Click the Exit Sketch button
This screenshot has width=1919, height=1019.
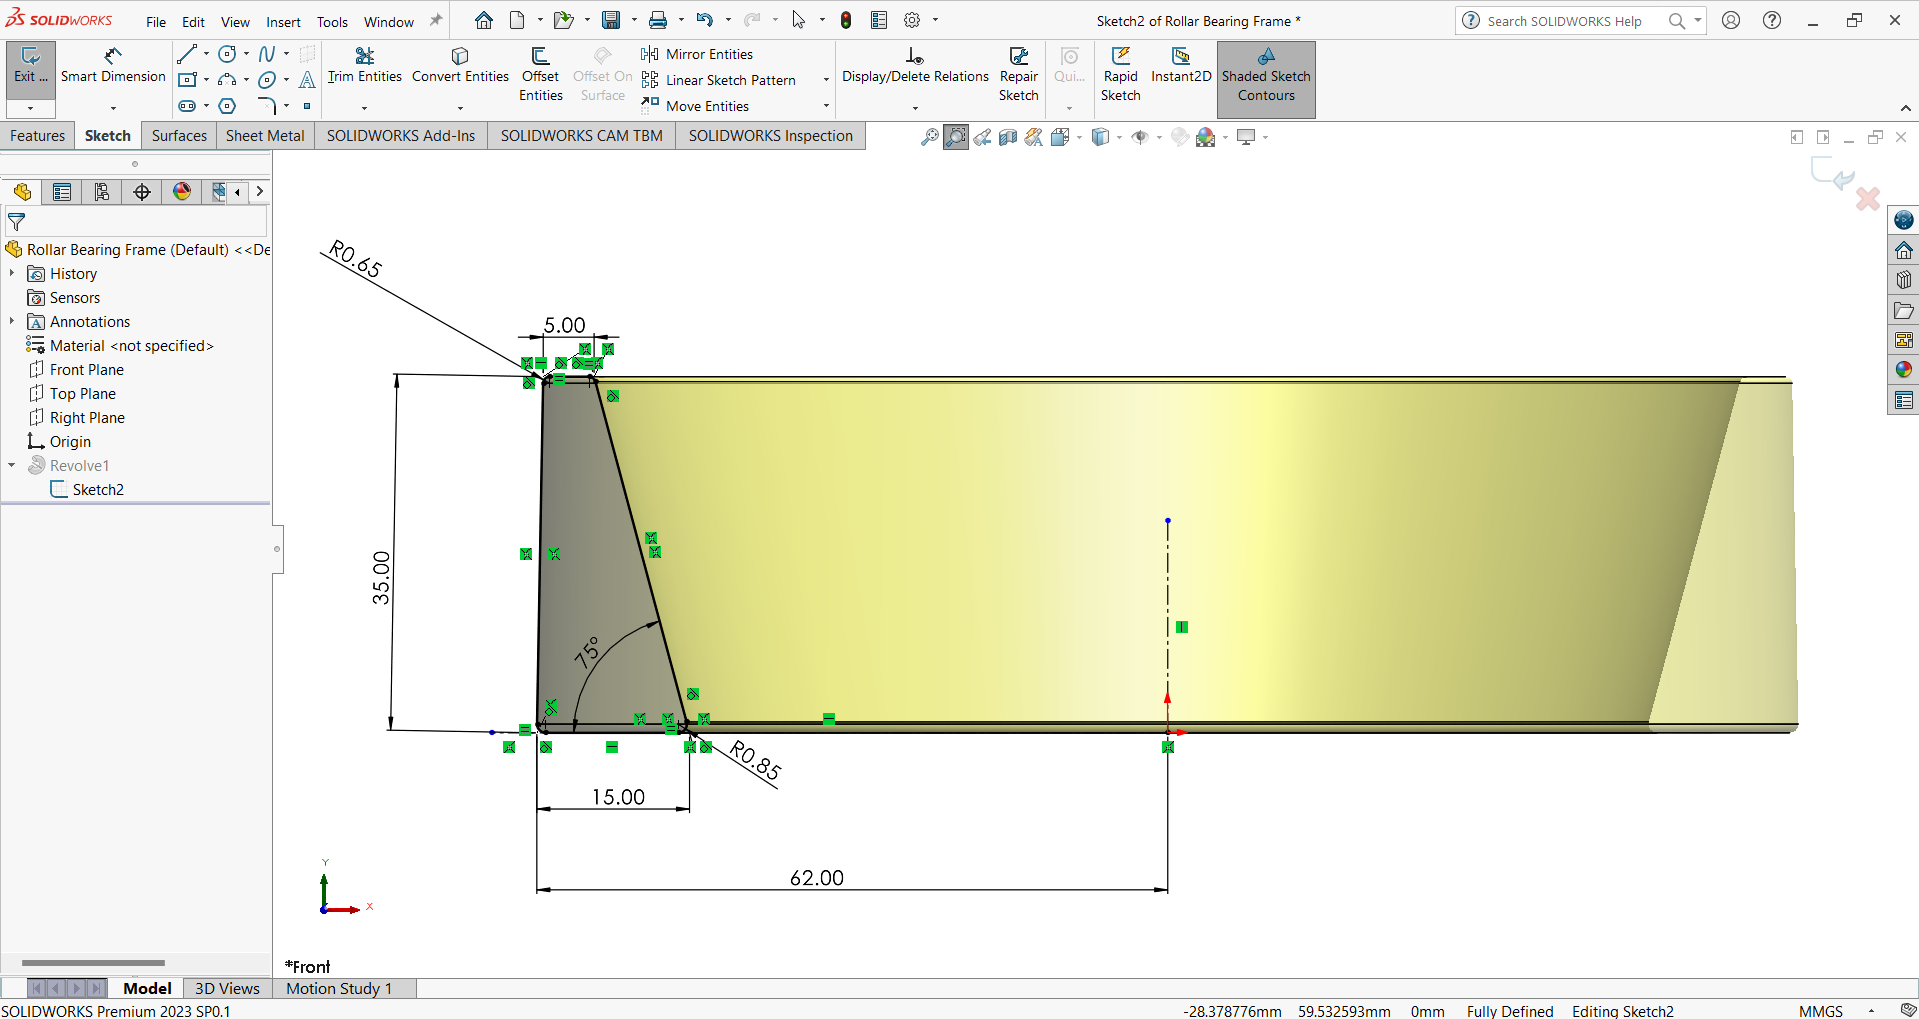click(x=30, y=66)
